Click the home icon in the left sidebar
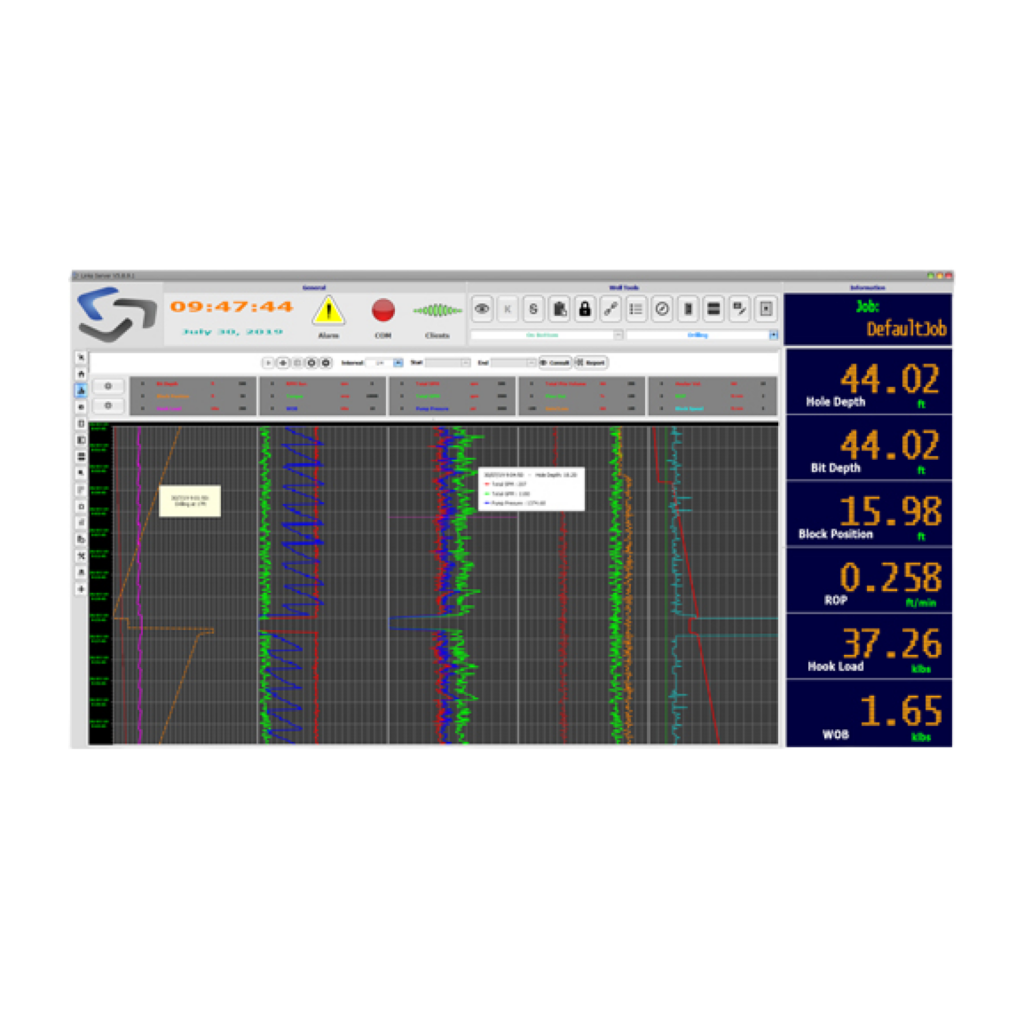Image resolution: width=1024 pixels, height=1024 pixels. pos(82,373)
